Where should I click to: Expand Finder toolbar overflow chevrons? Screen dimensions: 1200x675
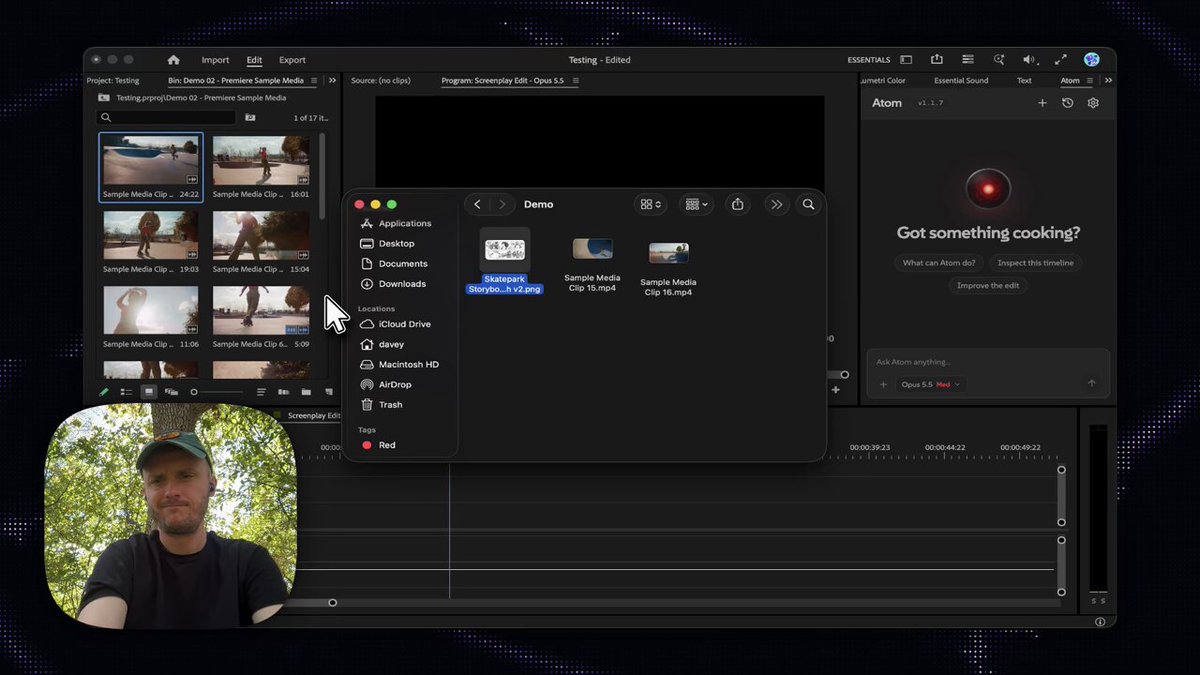tap(776, 204)
